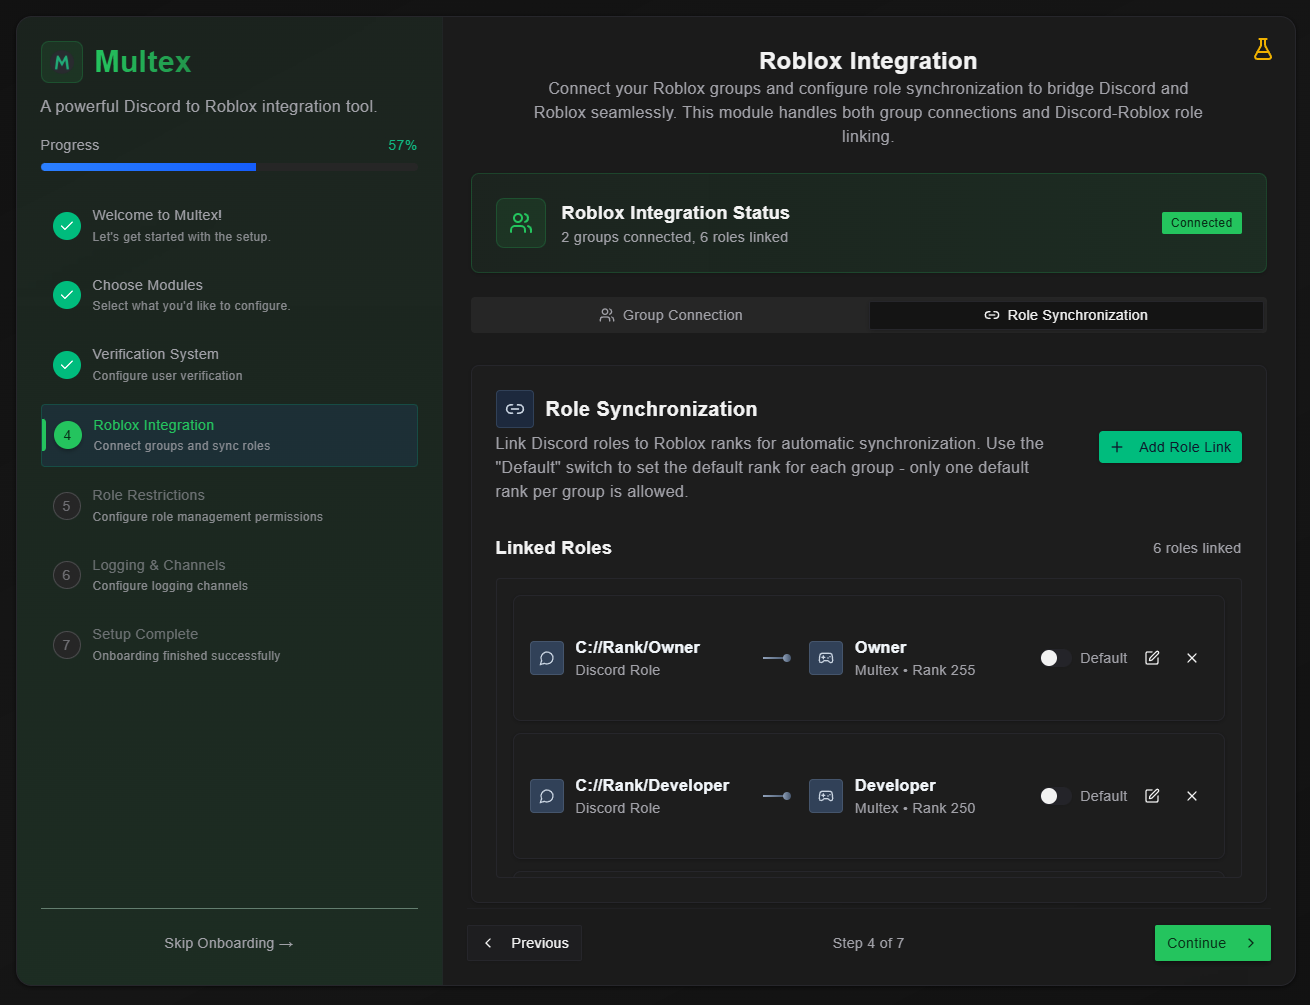Open the Setup Complete step
Image resolution: width=1310 pixels, height=1005 pixels.
tap(229, 645)
